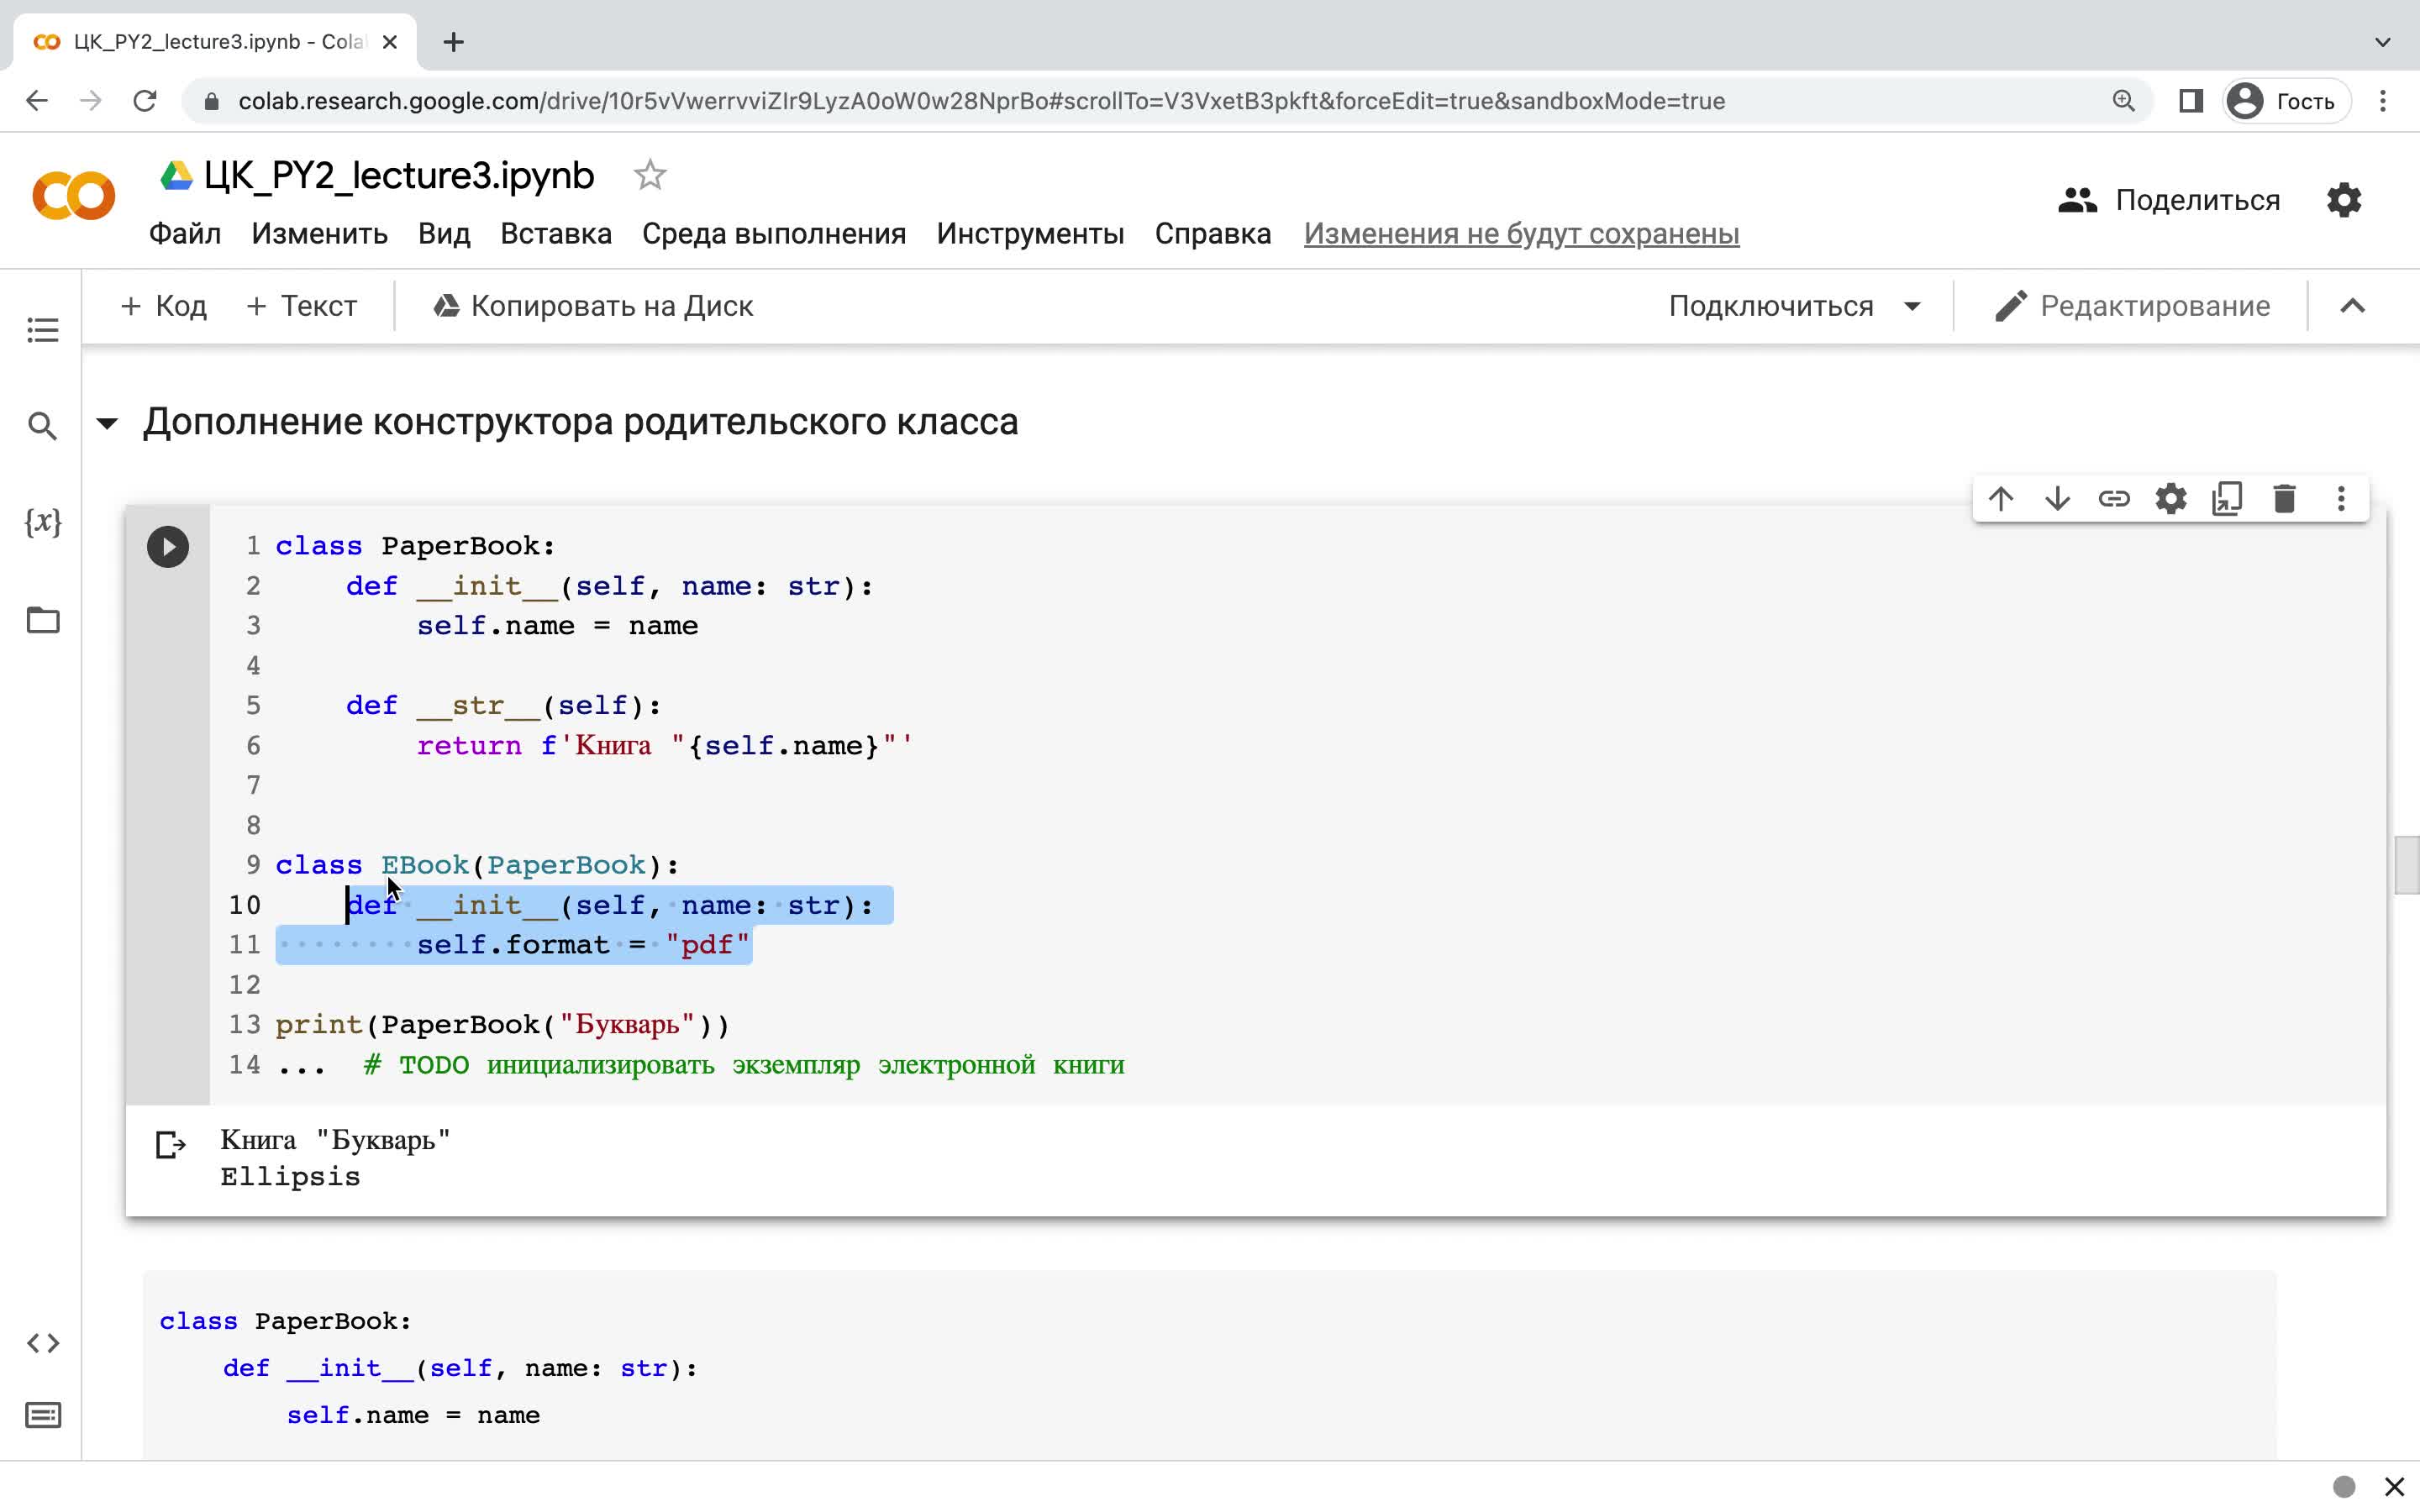Image resolution: width=2420 pixels, height=1512 pixels.
Task: Click the page vertical scrollbar thumb
Action: [x=2407, y=865]
